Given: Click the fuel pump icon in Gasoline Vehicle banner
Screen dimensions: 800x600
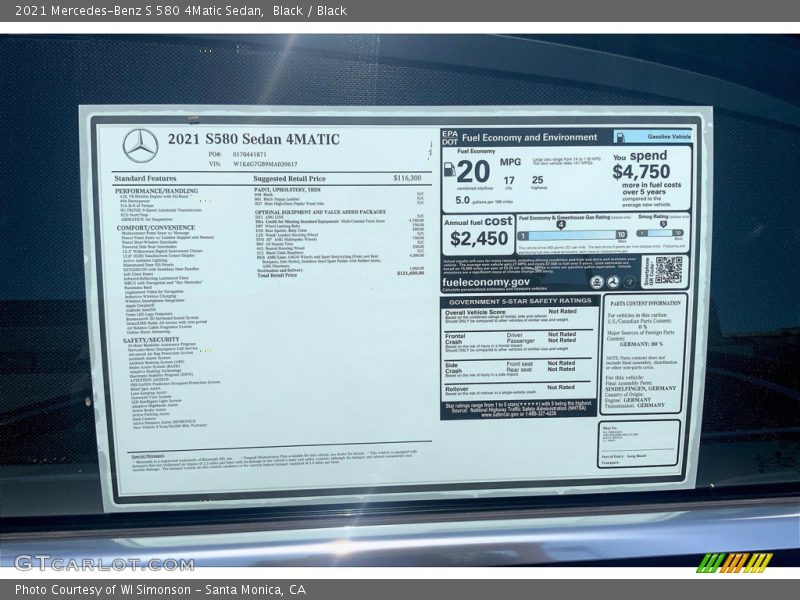Looking at the screenshot, I should pos(620,137).
